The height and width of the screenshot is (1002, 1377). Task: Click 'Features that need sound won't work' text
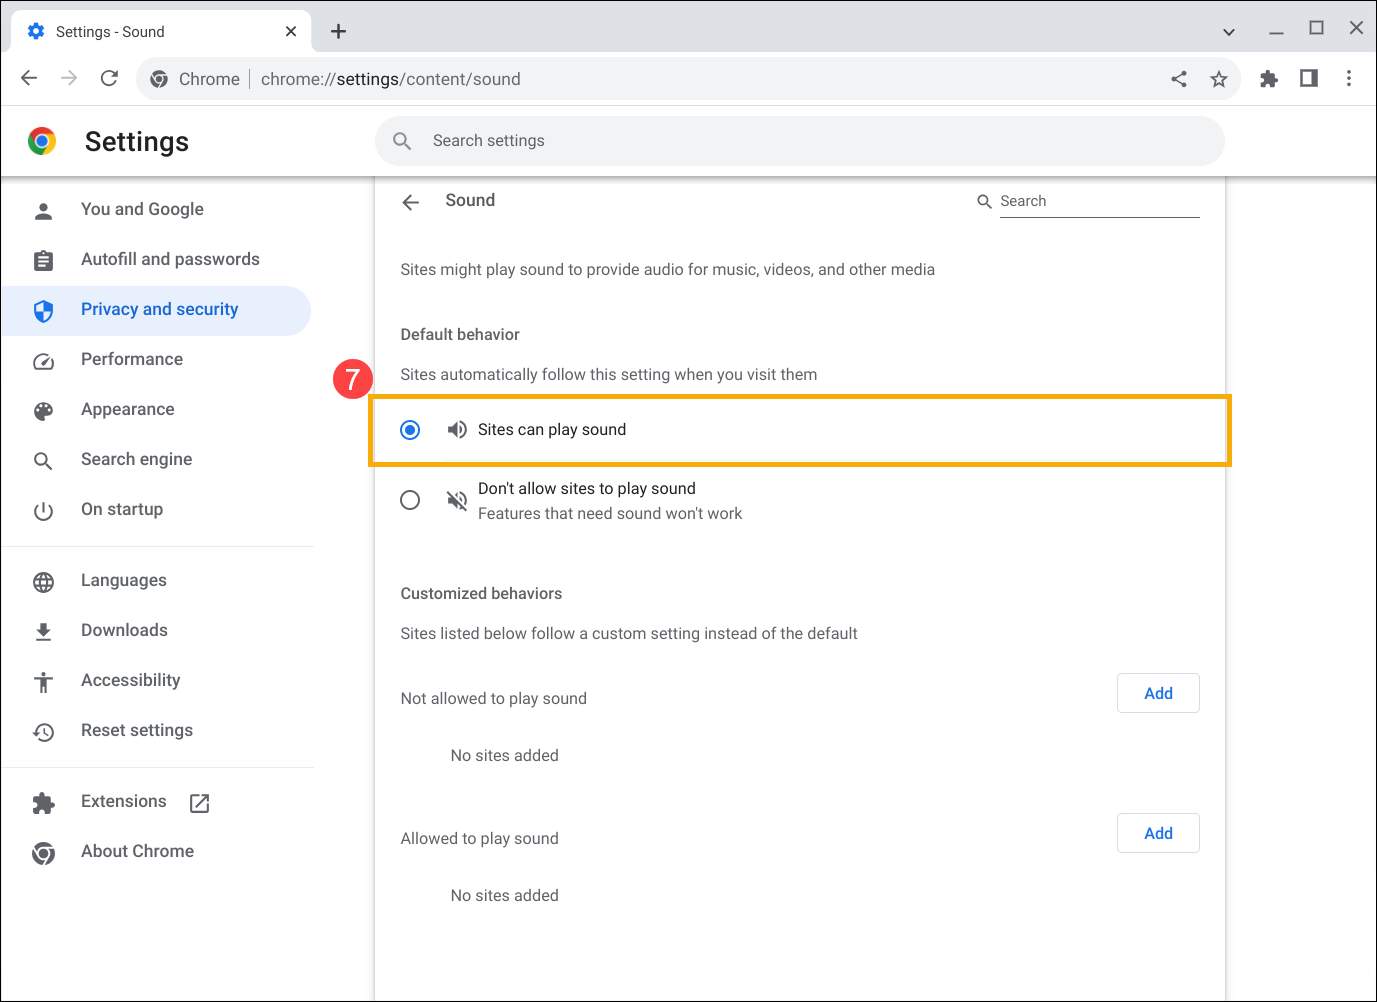[x=610, y=513]
